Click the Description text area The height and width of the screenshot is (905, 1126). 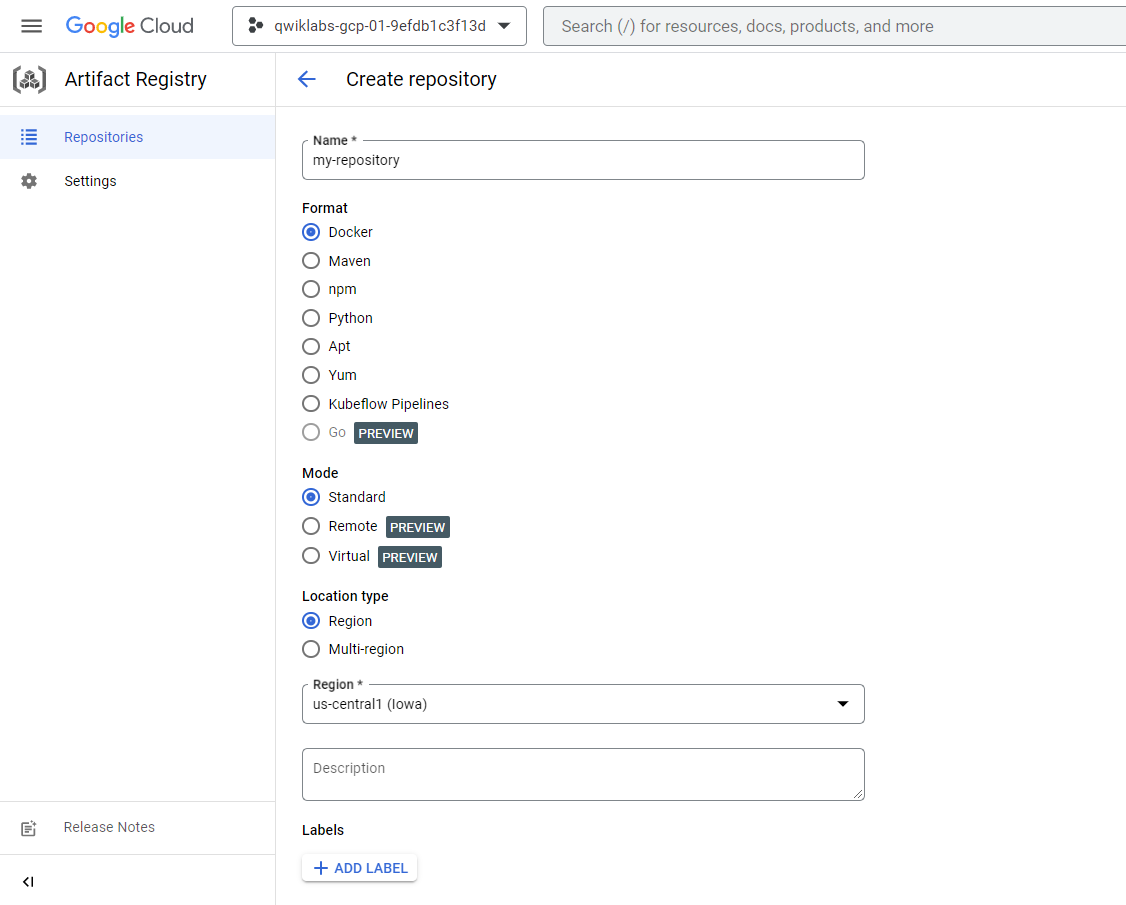(583, 774)
